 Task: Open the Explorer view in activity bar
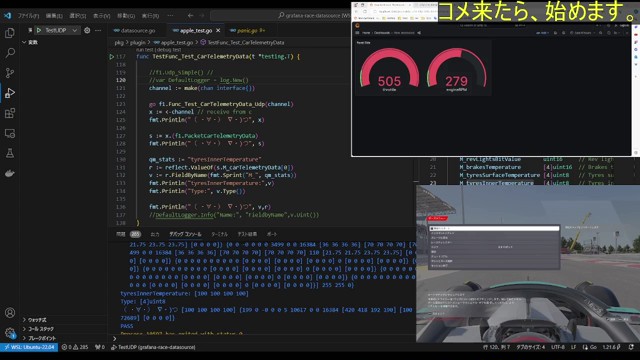point(10,33)
